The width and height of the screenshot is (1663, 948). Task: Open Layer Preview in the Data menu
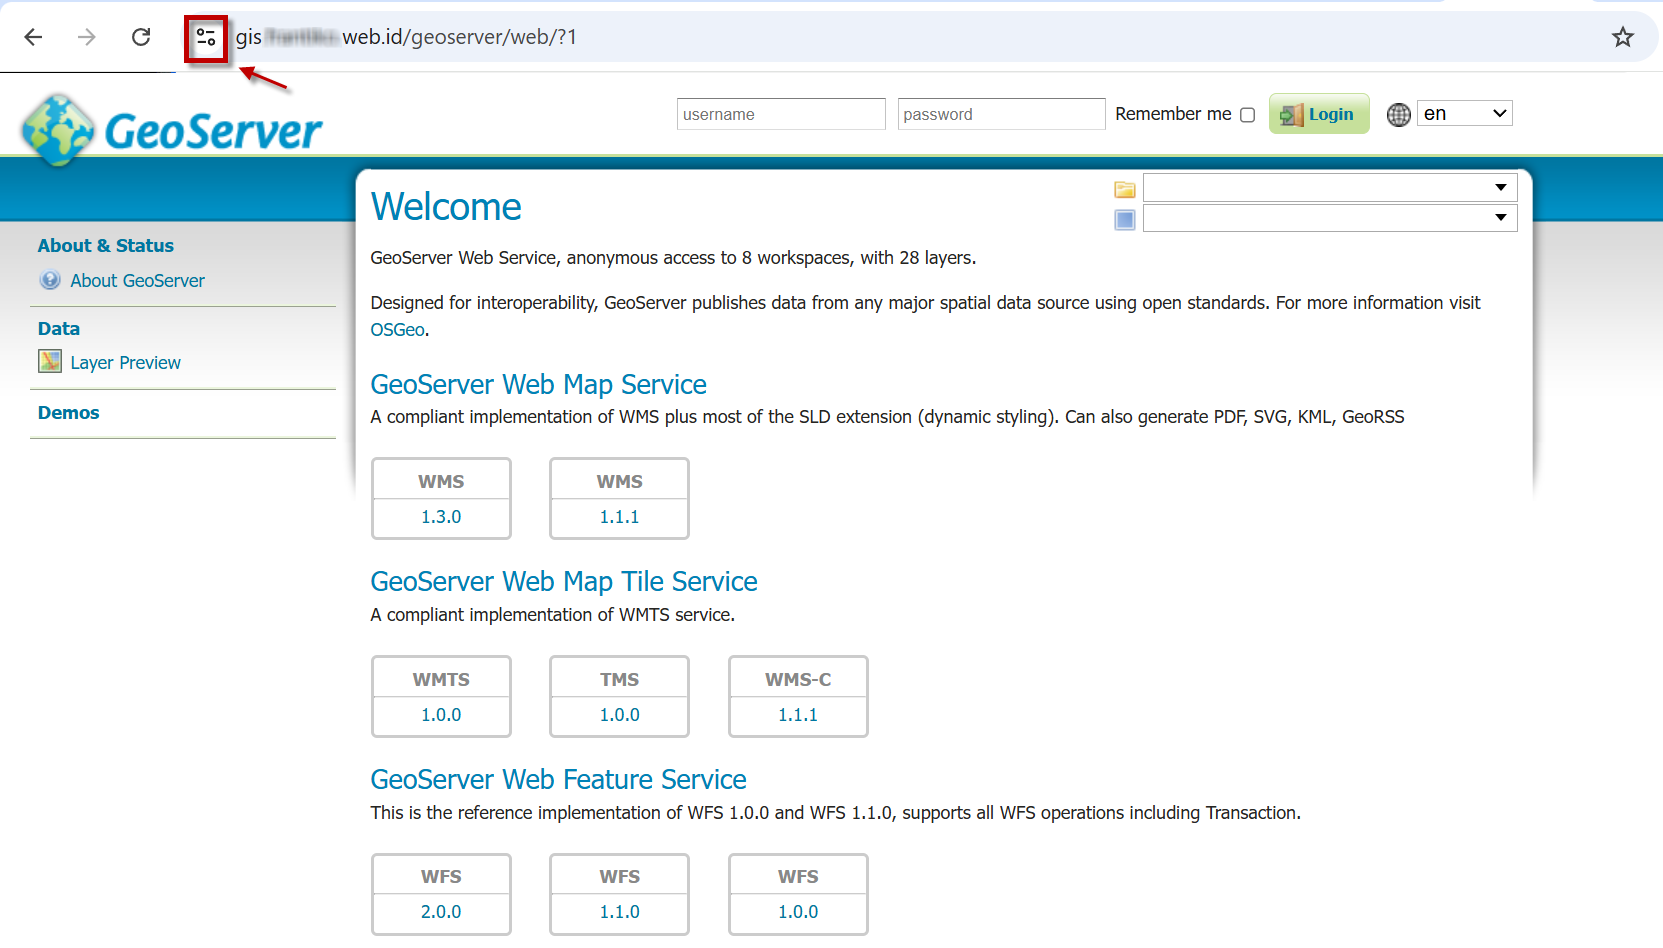pyautogui.click(x=125, y=363)
